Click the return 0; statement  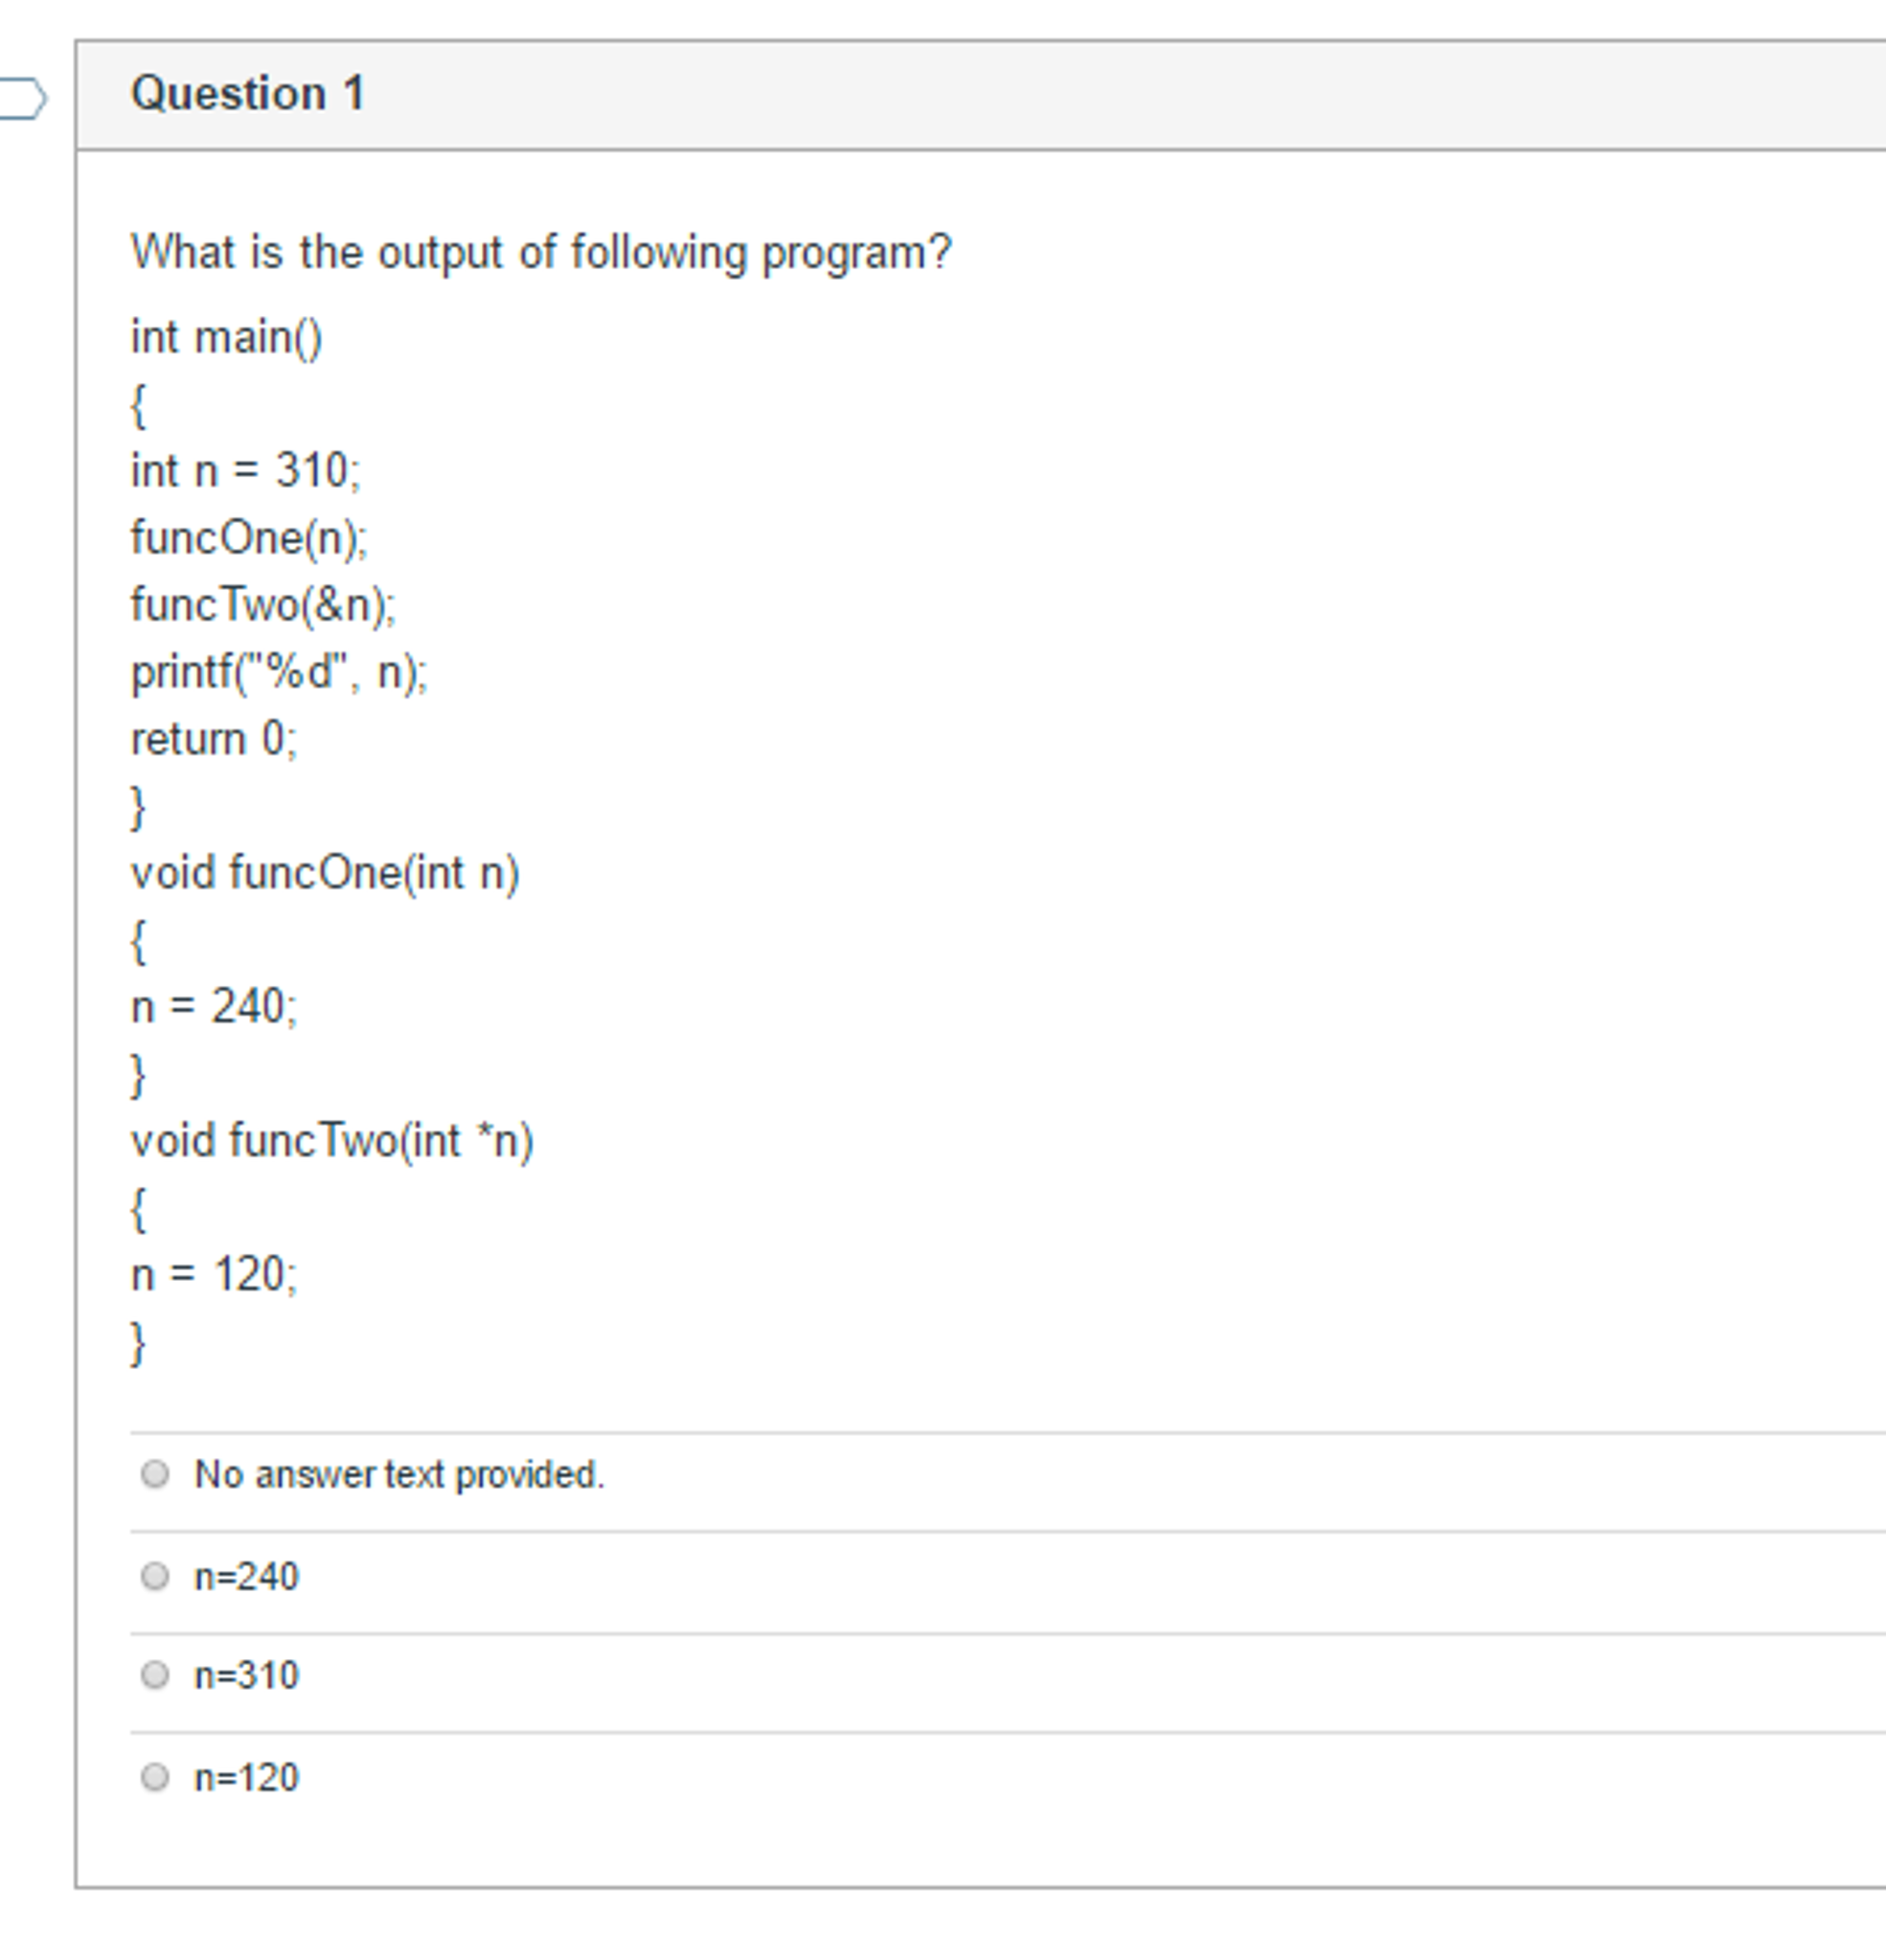(x=213, y=739)
